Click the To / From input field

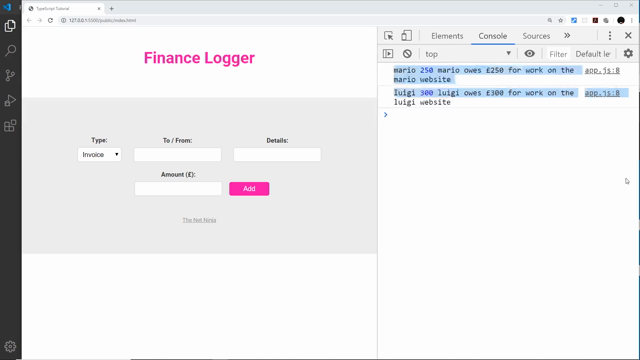click(x=178, y=155)
